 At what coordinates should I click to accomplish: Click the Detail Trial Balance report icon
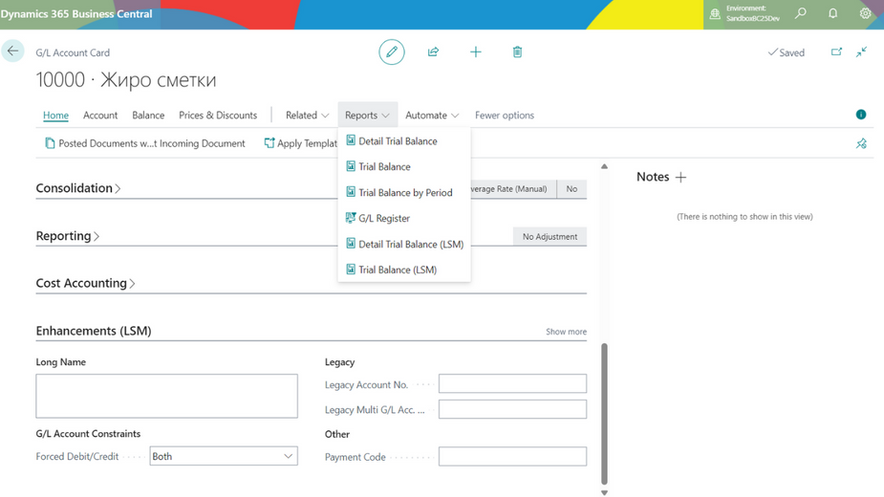coord(351,140)
